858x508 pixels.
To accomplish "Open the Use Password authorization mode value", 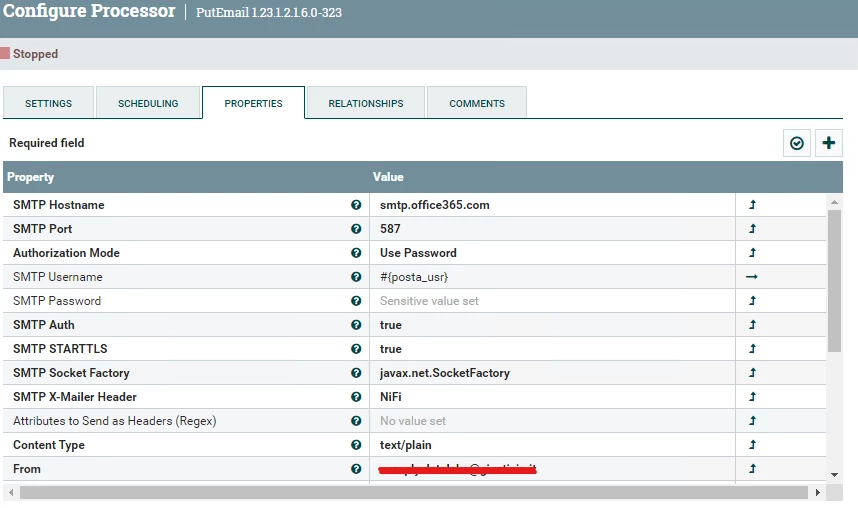I will click(552, 253).
